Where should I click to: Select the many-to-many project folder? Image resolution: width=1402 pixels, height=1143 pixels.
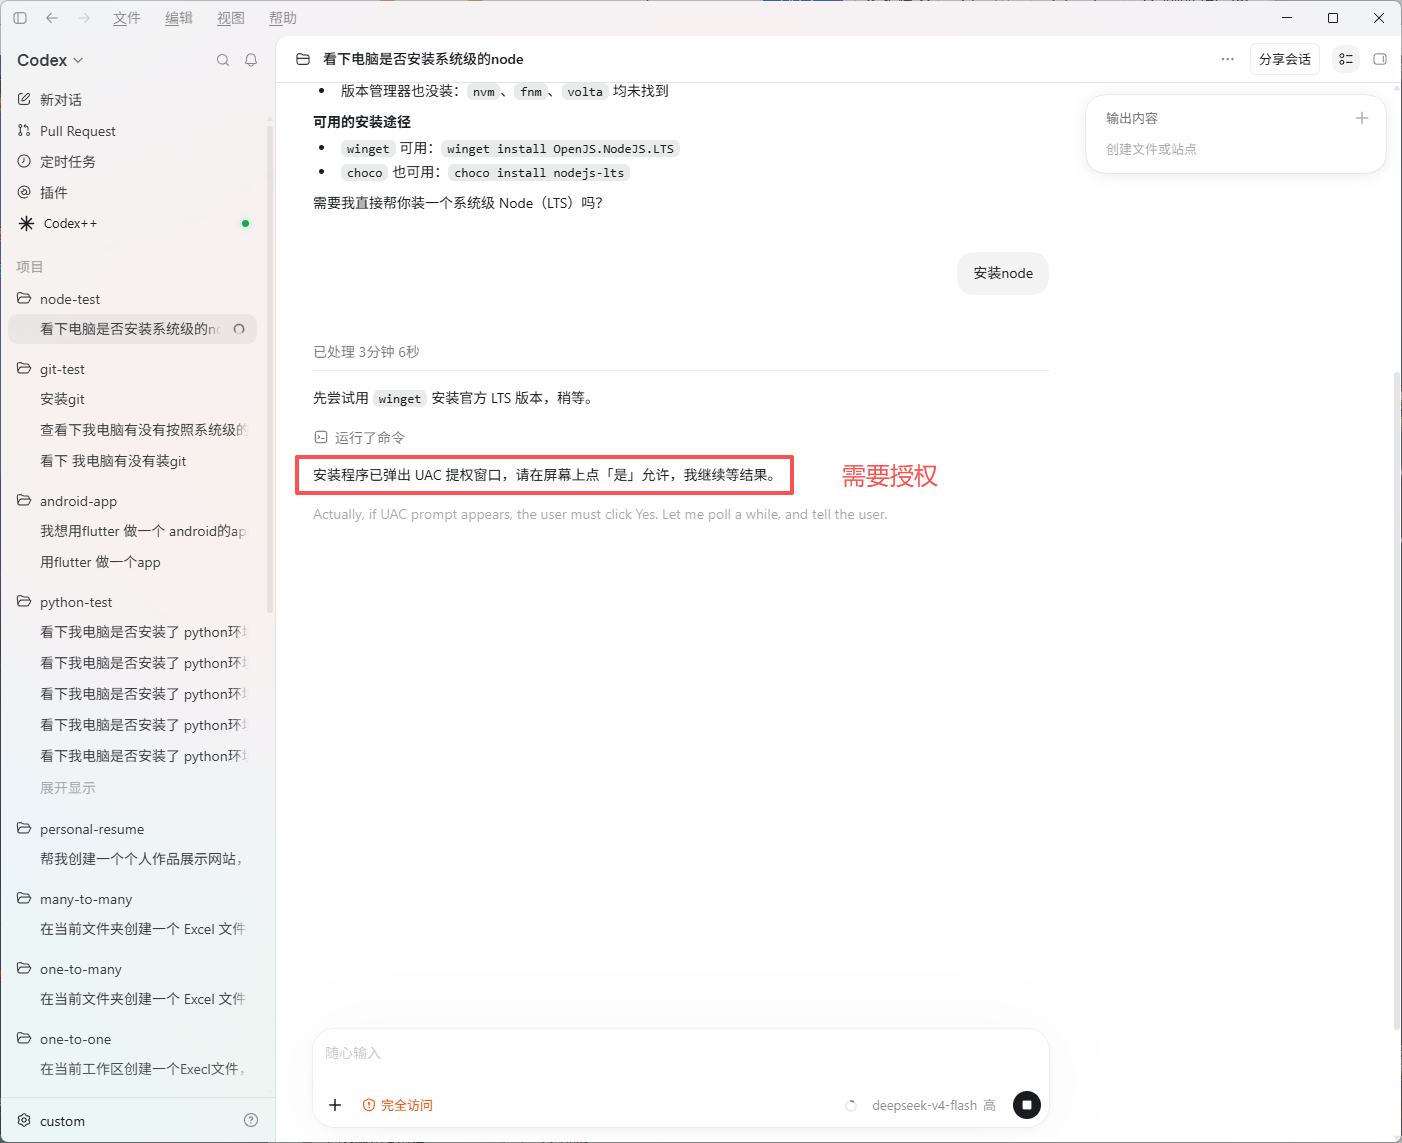(x=75, y=899)
